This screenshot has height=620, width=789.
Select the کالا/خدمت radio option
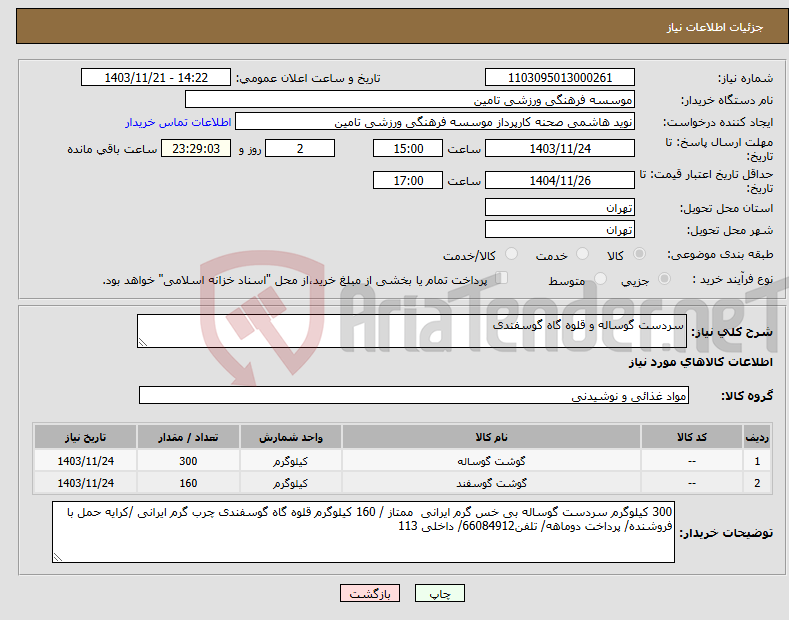(511, 254)
